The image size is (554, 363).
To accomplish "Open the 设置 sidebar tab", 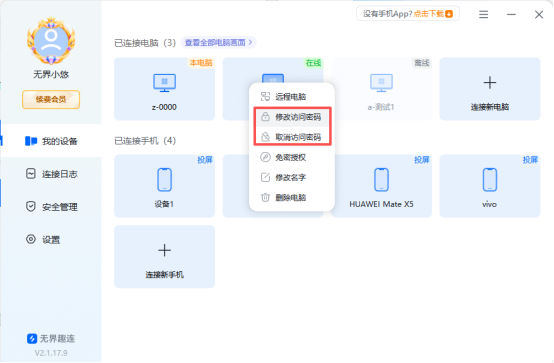I will tap(51, 240).
